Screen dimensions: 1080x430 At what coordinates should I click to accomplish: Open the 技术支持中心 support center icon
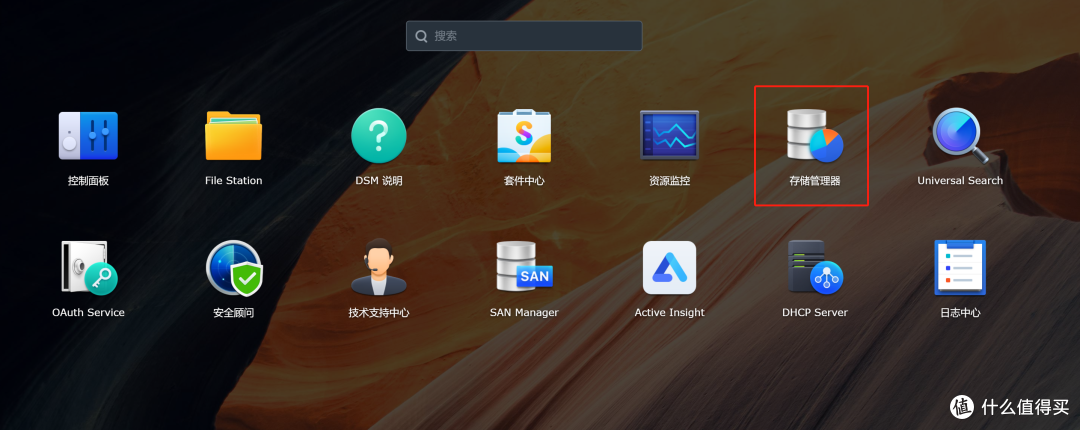point(379,267)
